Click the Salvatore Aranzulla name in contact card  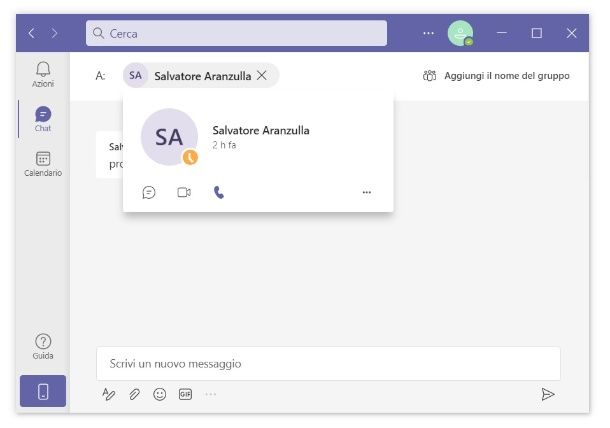coord(261,130)
